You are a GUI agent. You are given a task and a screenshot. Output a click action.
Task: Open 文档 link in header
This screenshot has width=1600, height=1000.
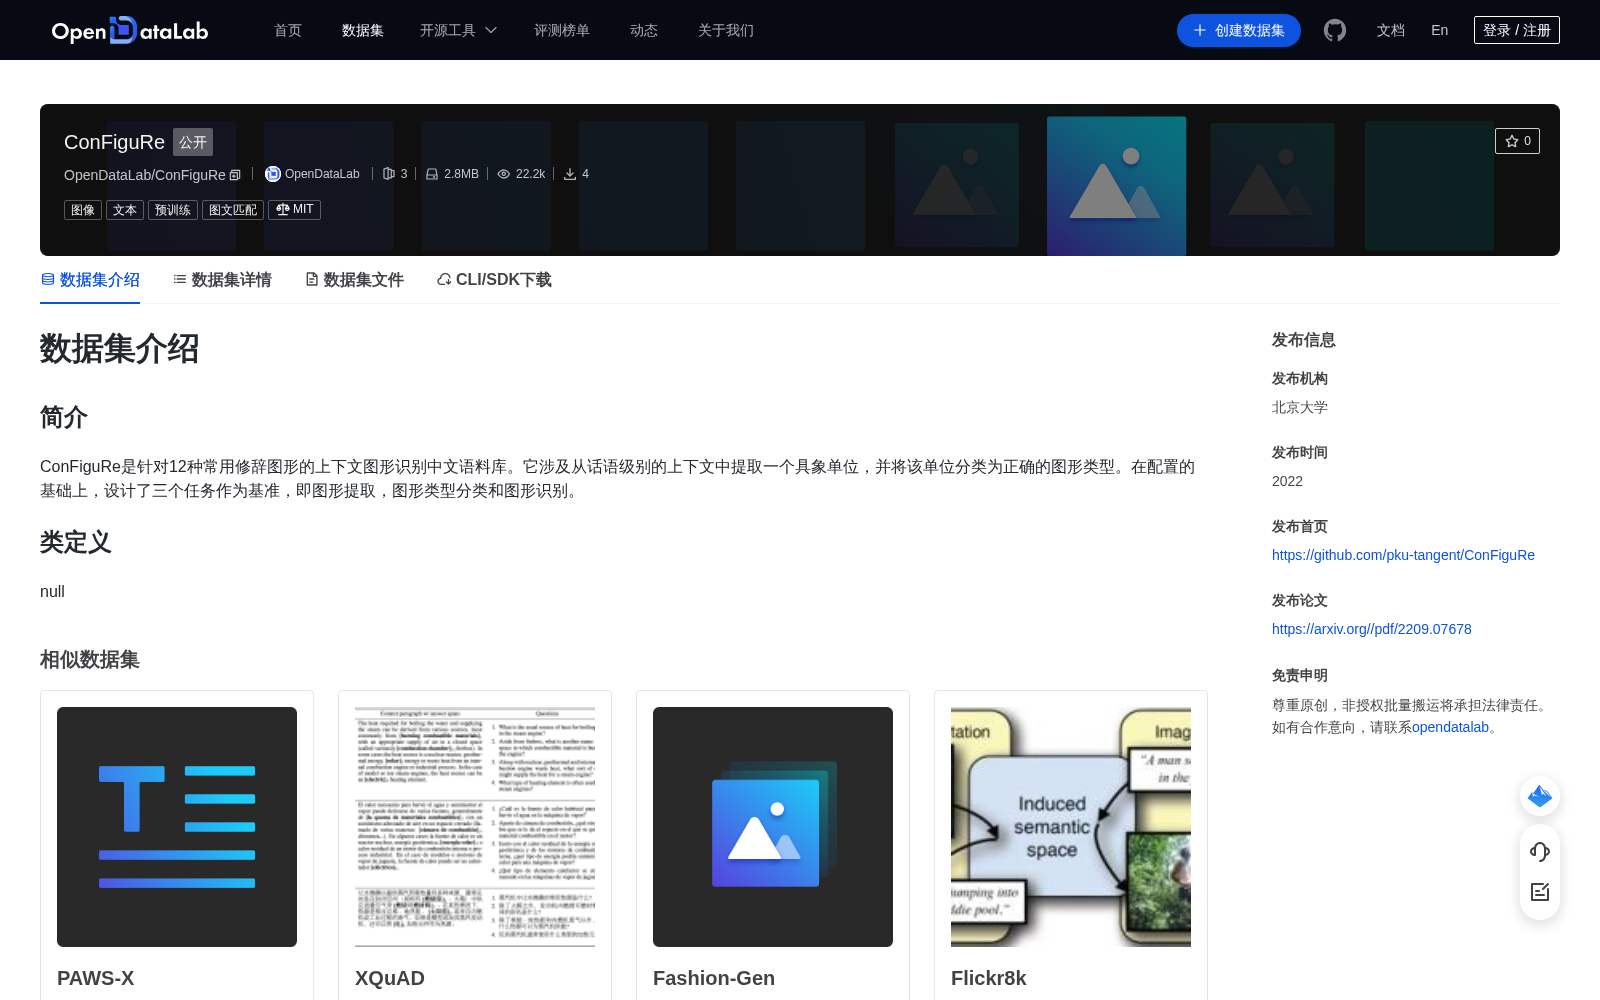point(1391,30)
